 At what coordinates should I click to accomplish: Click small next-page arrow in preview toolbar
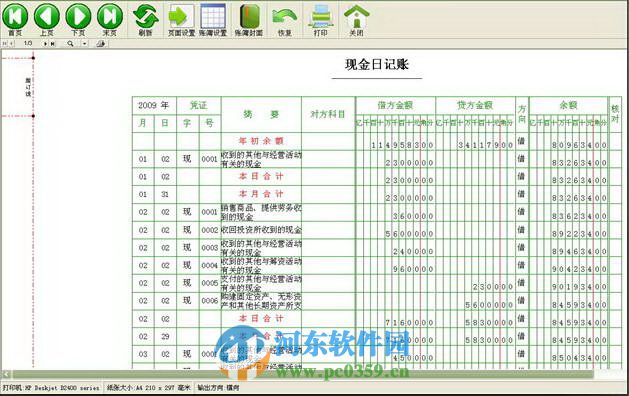[45, 43]
